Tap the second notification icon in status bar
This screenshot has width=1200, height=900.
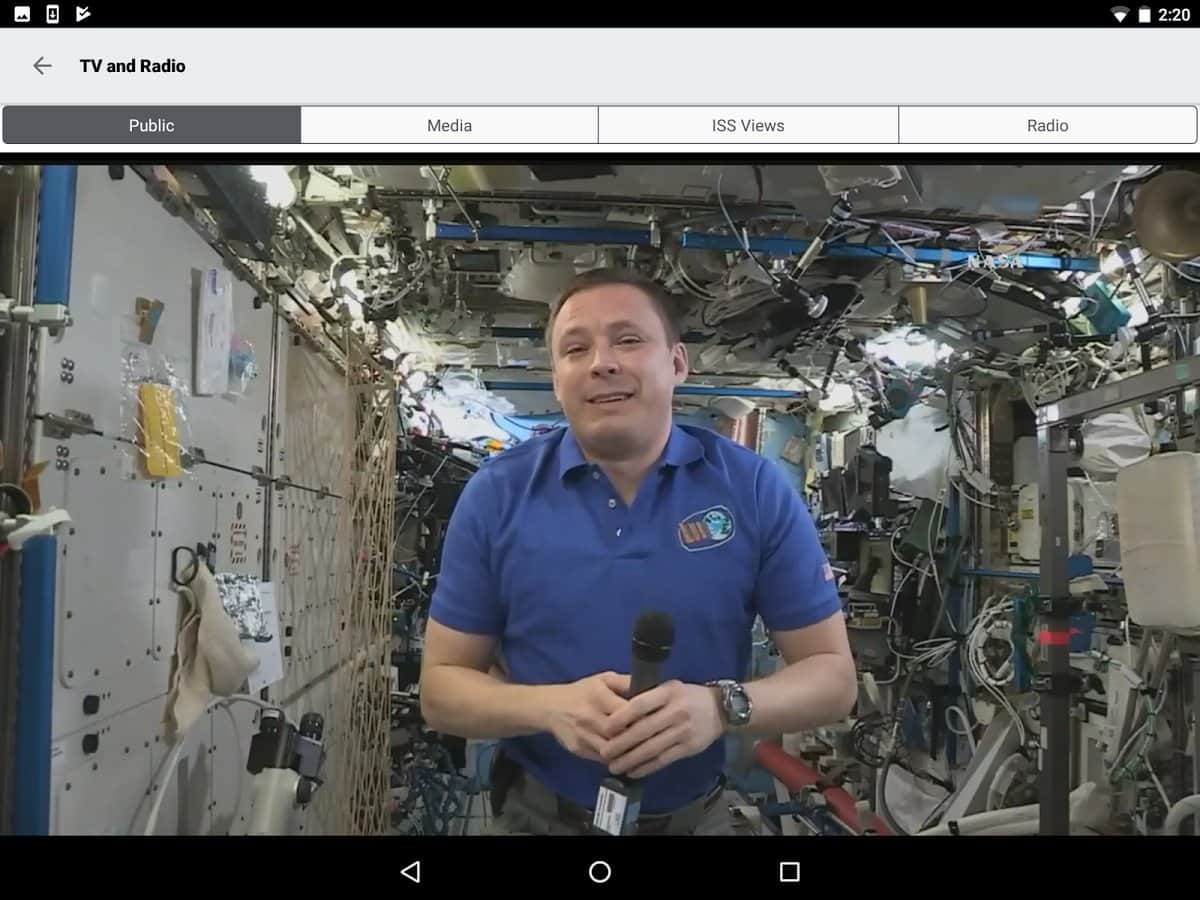tap(53, 14)
